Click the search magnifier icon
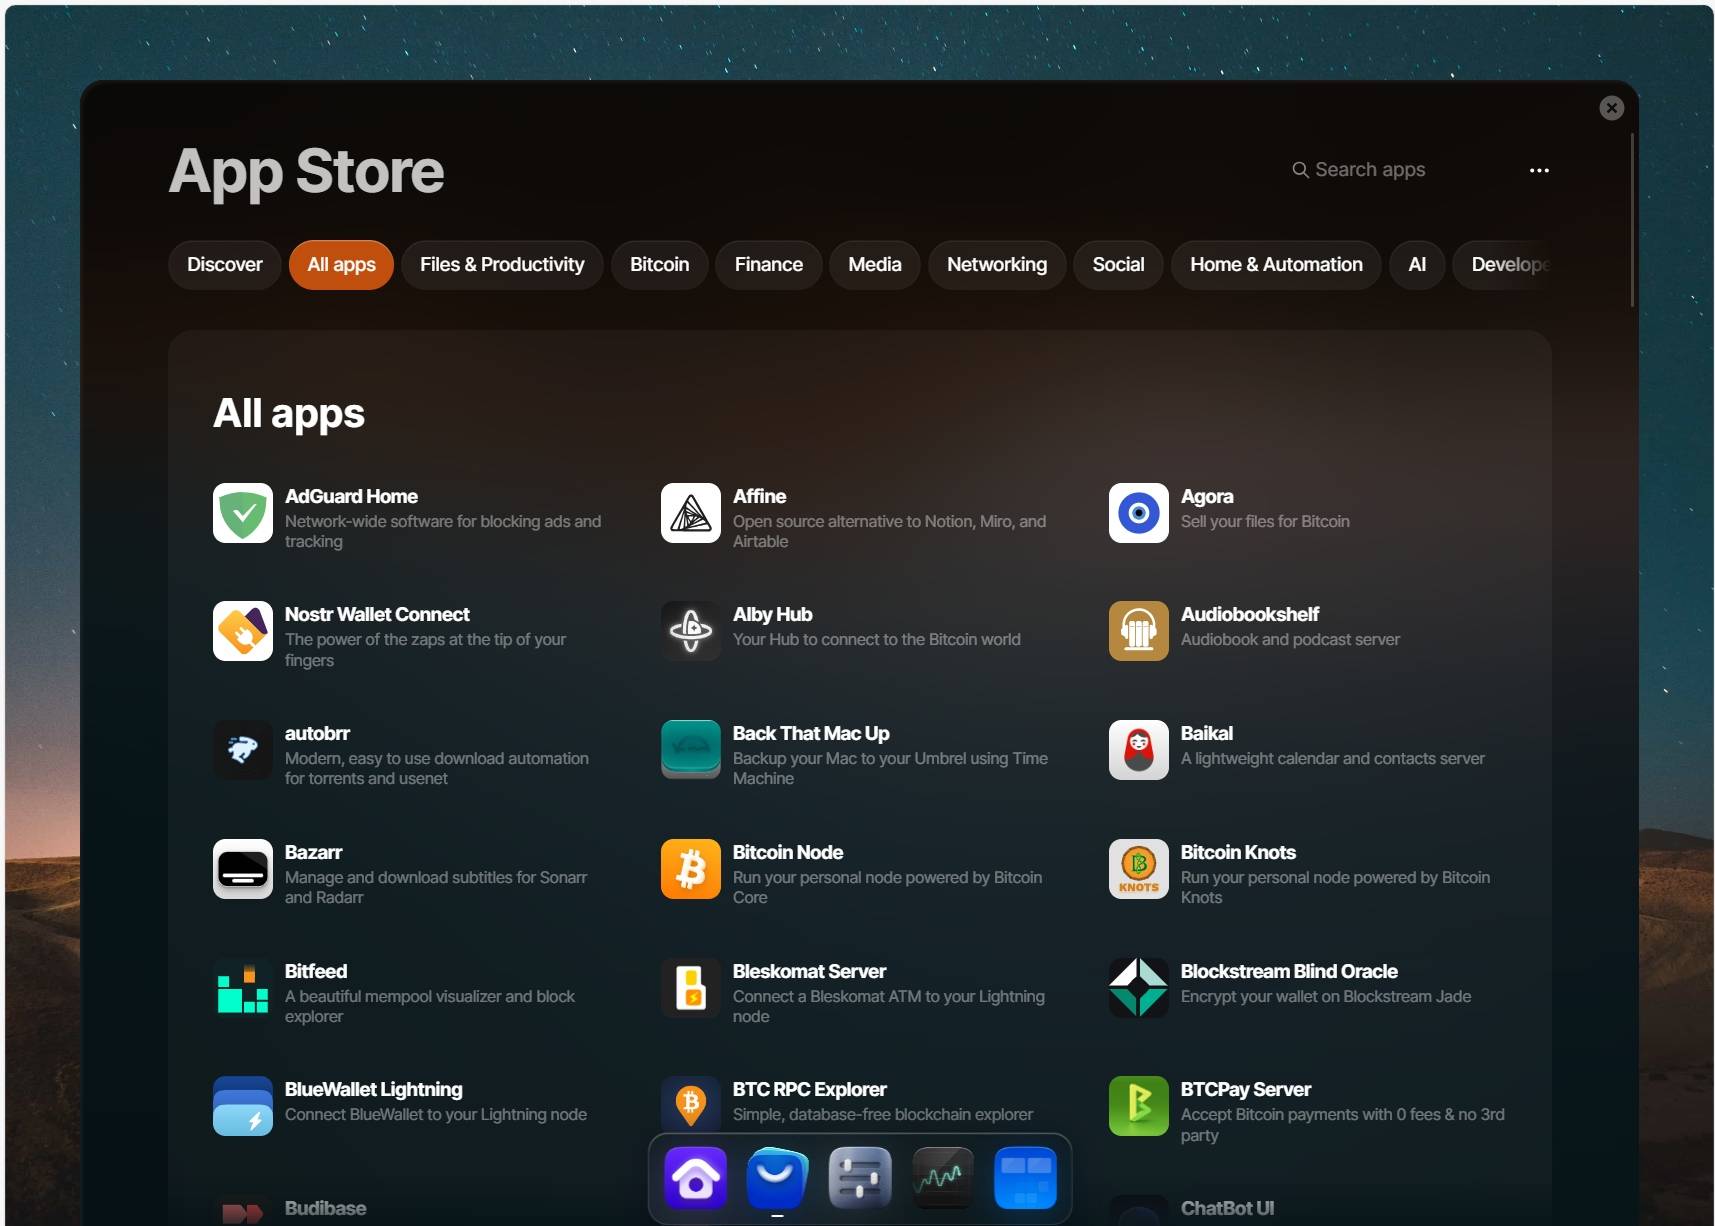 [x=1300, y=170]
